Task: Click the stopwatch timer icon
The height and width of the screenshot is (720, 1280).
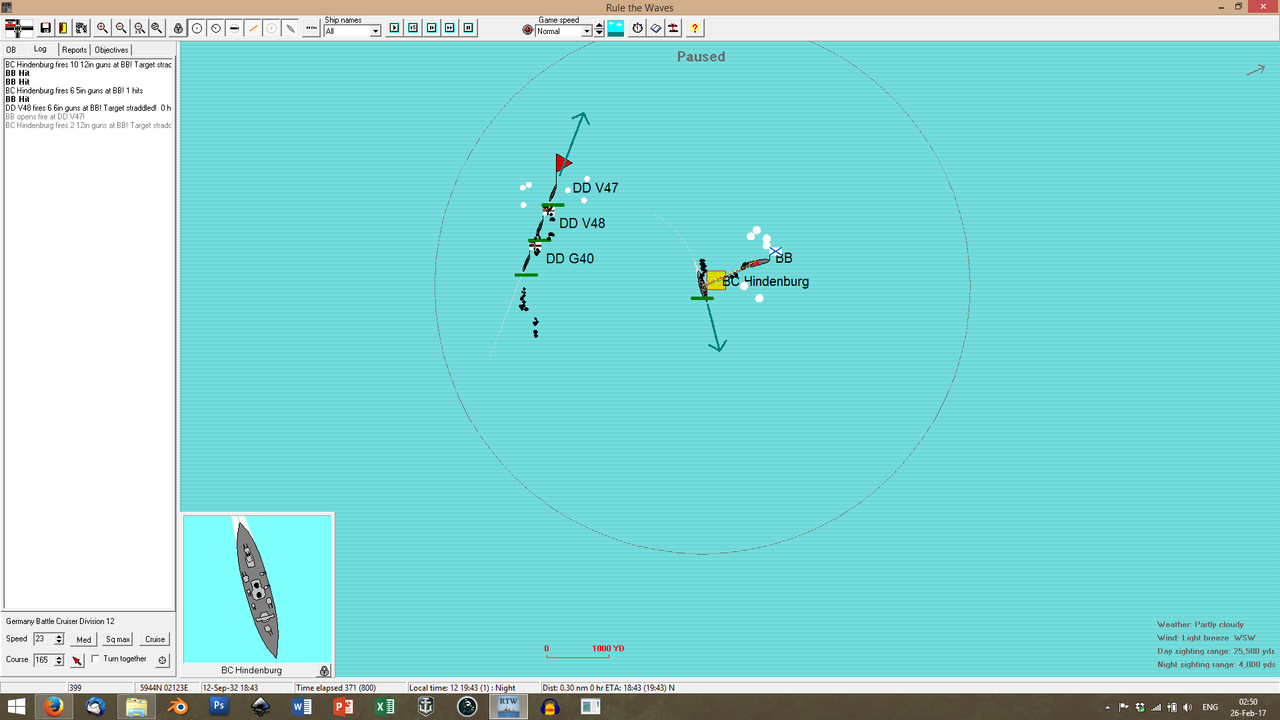Action: click(x=636, y=28)
